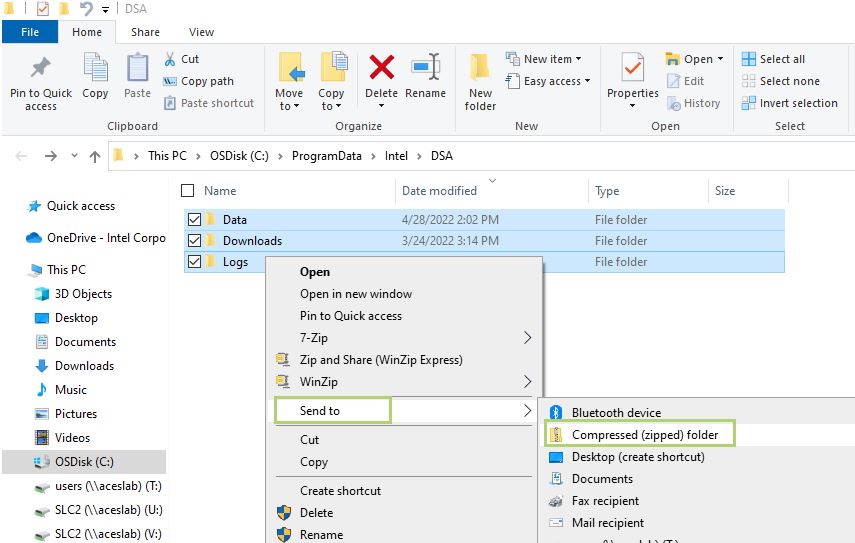Viewport: 855px width, 543px height.
Task: Select 3D Objects in navigation pane
Action: pyautogui.click(x=83, y=294)
